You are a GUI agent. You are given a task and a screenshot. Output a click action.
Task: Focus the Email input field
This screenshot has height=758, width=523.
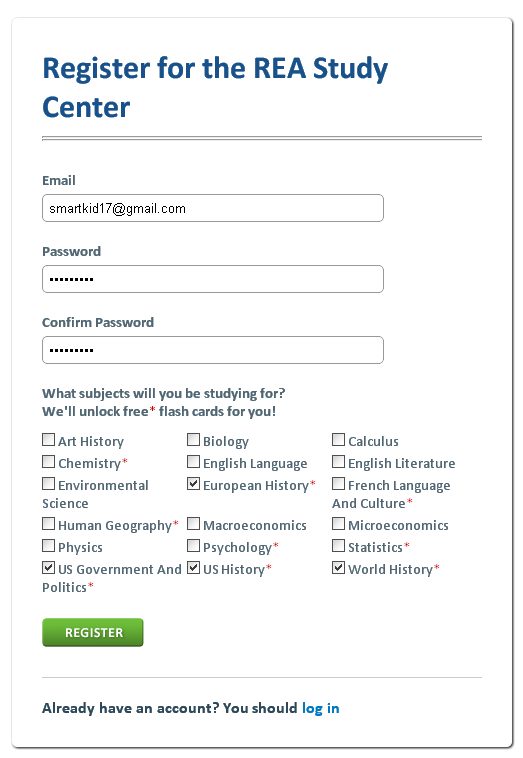tap(213, 208)
